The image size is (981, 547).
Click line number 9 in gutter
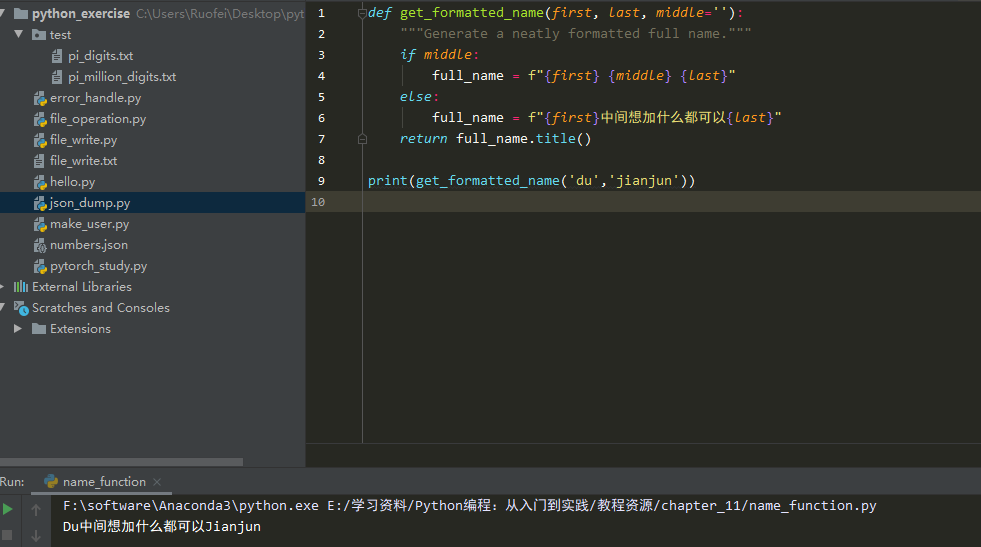[x=321, y=181]
